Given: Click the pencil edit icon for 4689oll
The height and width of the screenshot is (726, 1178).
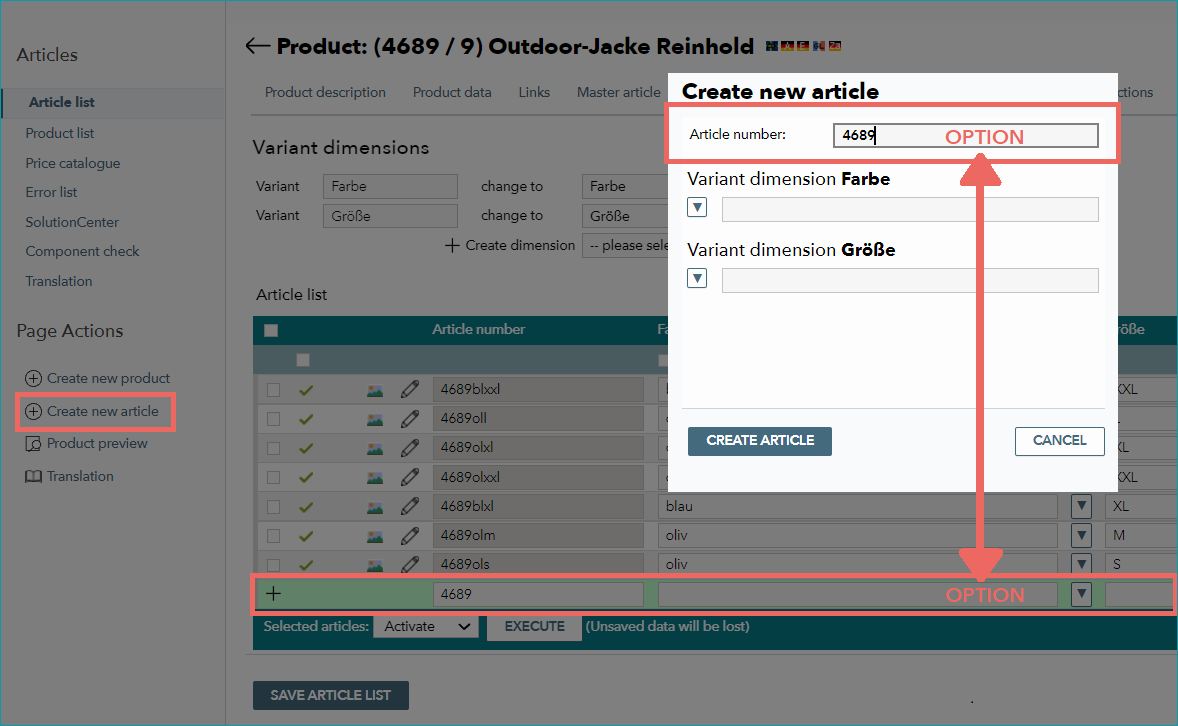Looking at the screenshot, I should click(x=409, y=419).
